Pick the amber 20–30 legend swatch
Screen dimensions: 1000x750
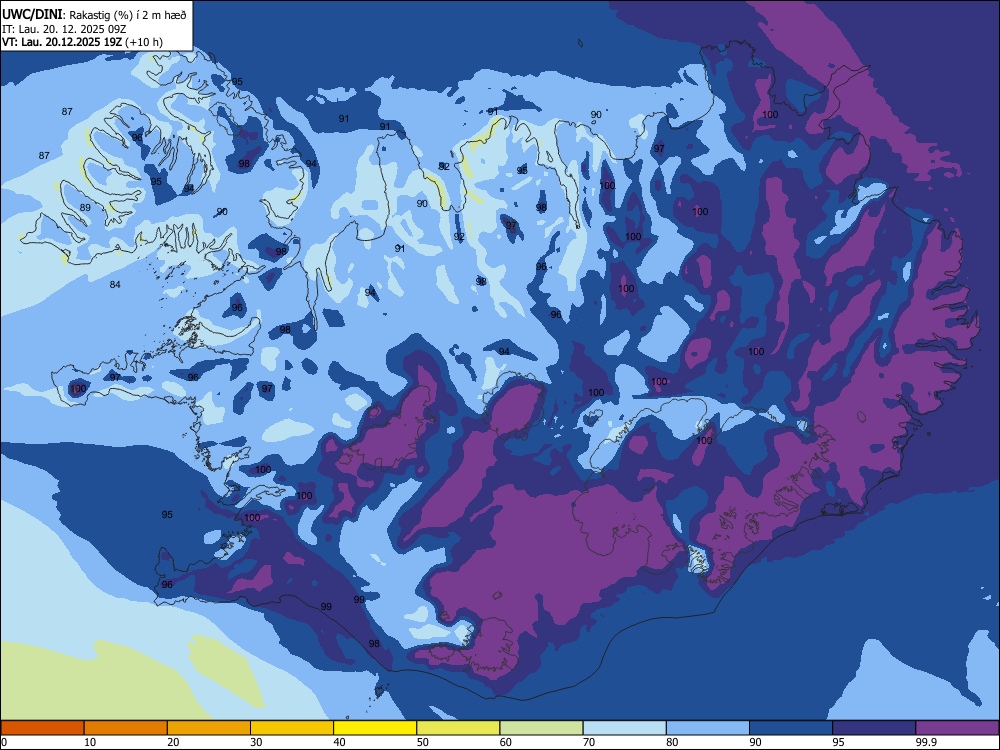(209, 728)
